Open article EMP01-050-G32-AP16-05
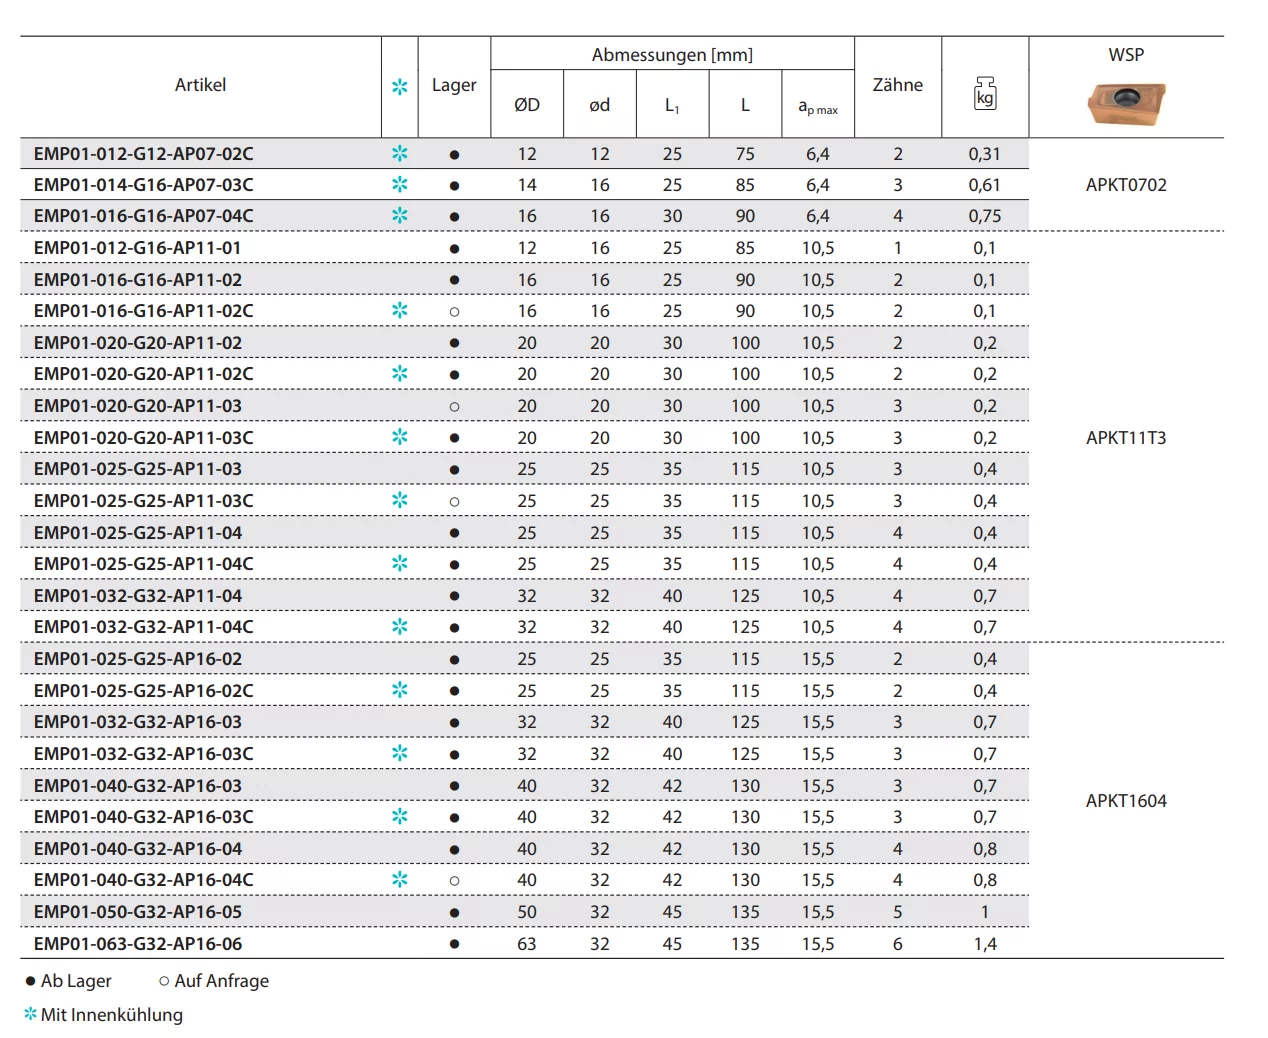Image resolution: width=1268 pixels, height=1038 pixels. coord(138,912)
